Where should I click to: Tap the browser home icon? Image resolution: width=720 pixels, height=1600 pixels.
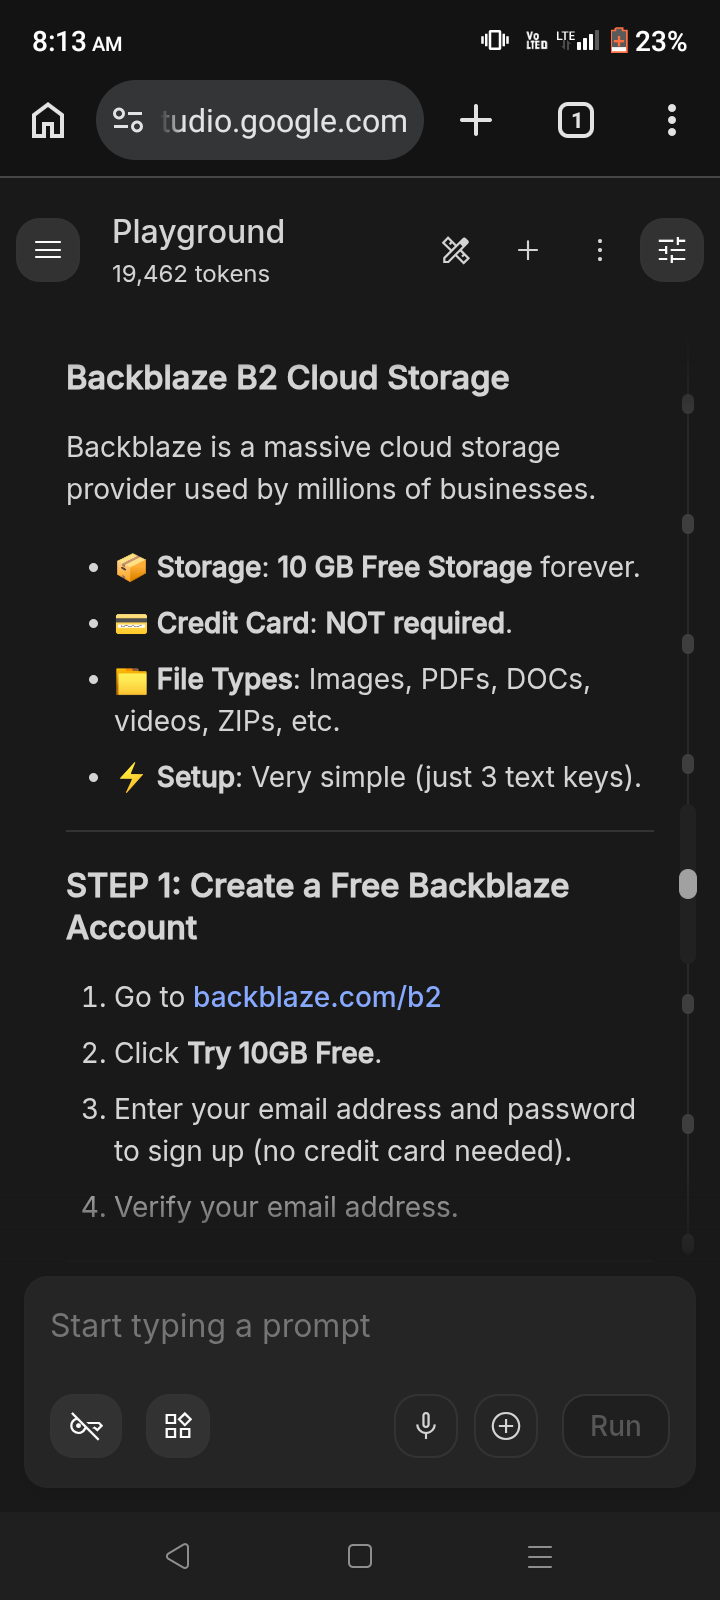click(48, 121)
